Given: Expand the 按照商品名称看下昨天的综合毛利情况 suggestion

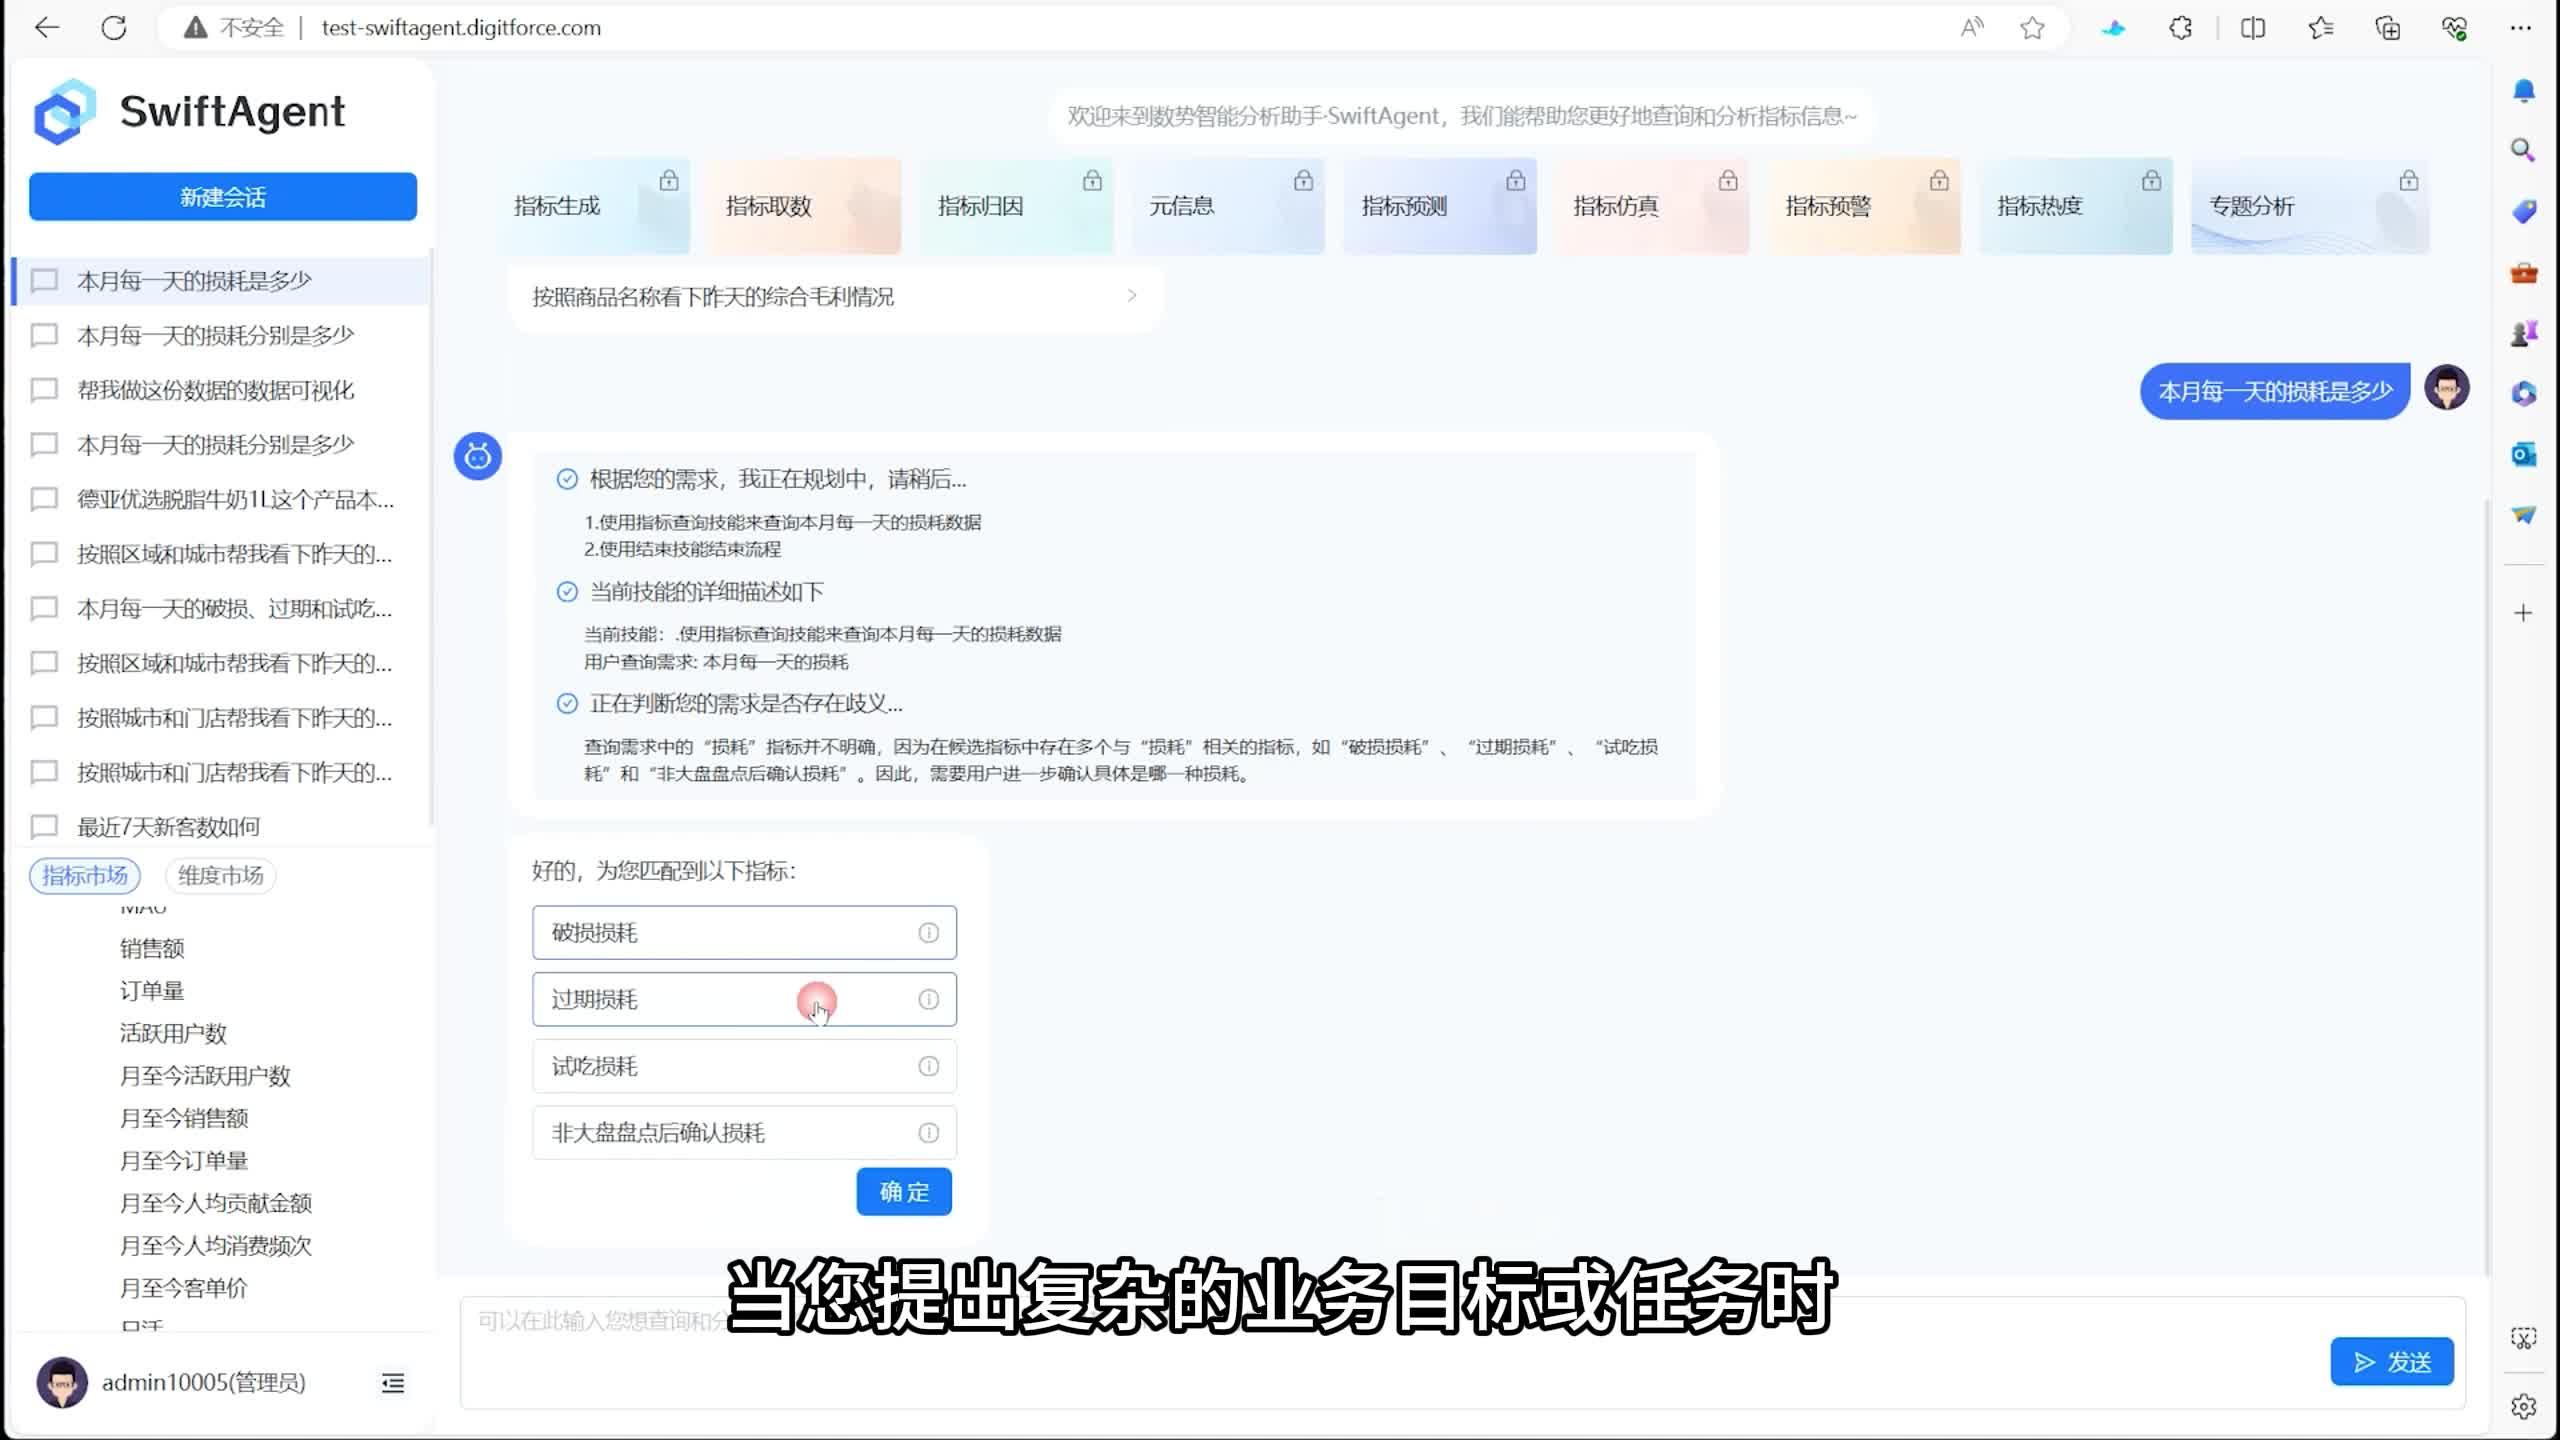Looking at the screenshot, I should pos(1131,296).
